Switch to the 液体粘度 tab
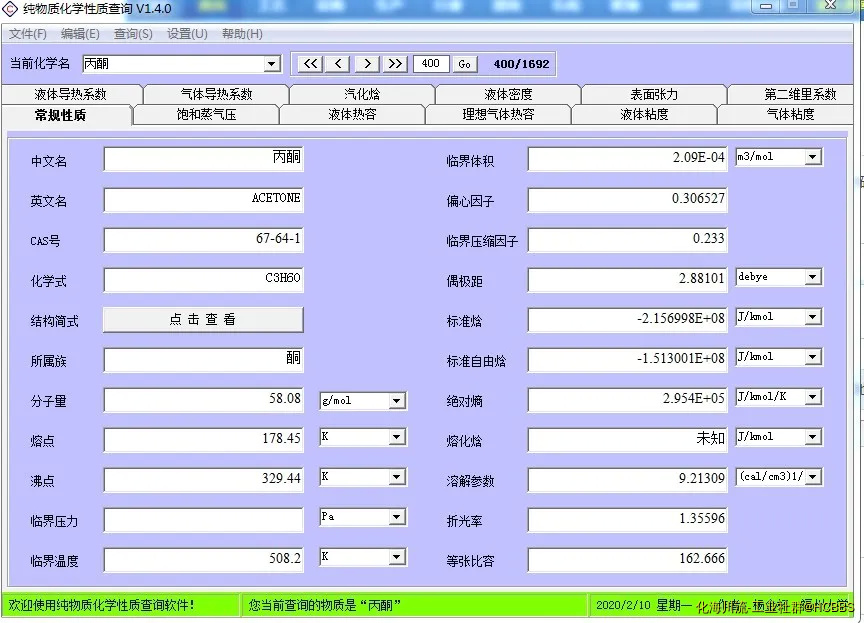This screenshot has height=623, width=864. [x=644, y=115]
